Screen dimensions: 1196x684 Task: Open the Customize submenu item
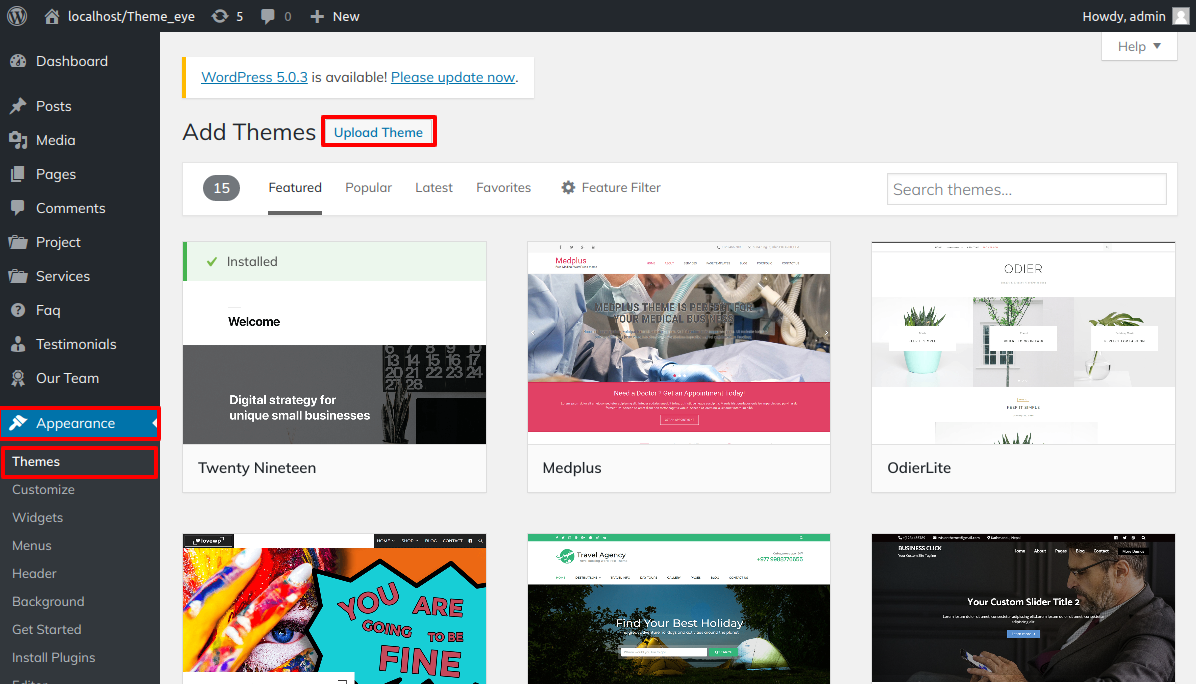[43, 490]
